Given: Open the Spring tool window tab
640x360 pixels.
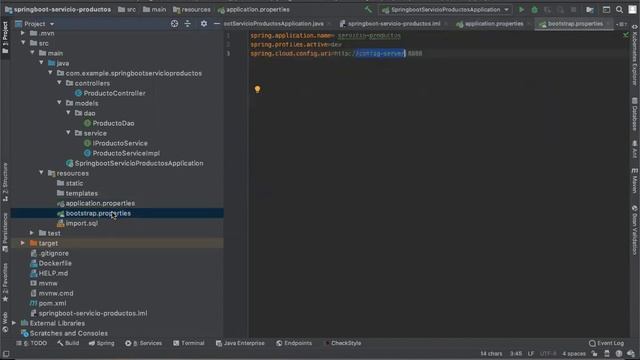Looking at the screenshot, I should coord(102,343).
